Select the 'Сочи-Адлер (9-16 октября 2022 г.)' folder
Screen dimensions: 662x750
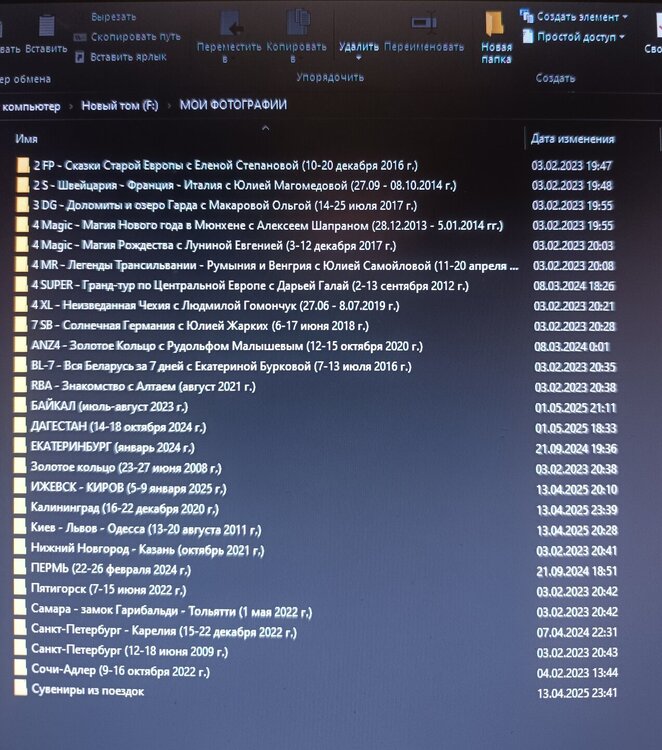[120, 671]
